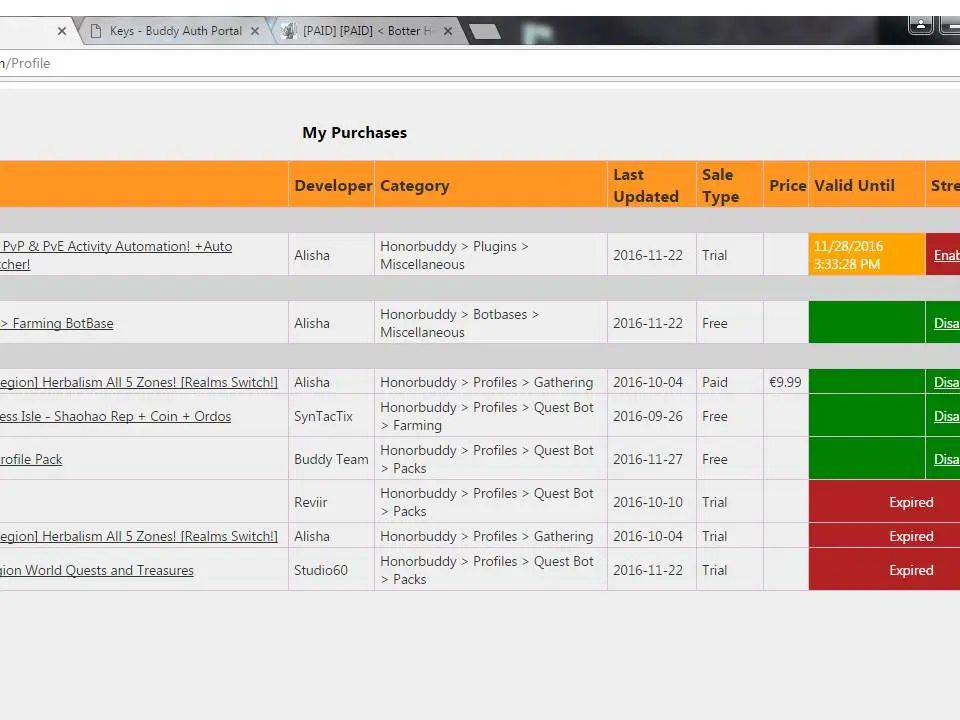960x720 pixels.
Task: Click the 2016-11-22 date in the Studio60 row
Action: [648, 570]
